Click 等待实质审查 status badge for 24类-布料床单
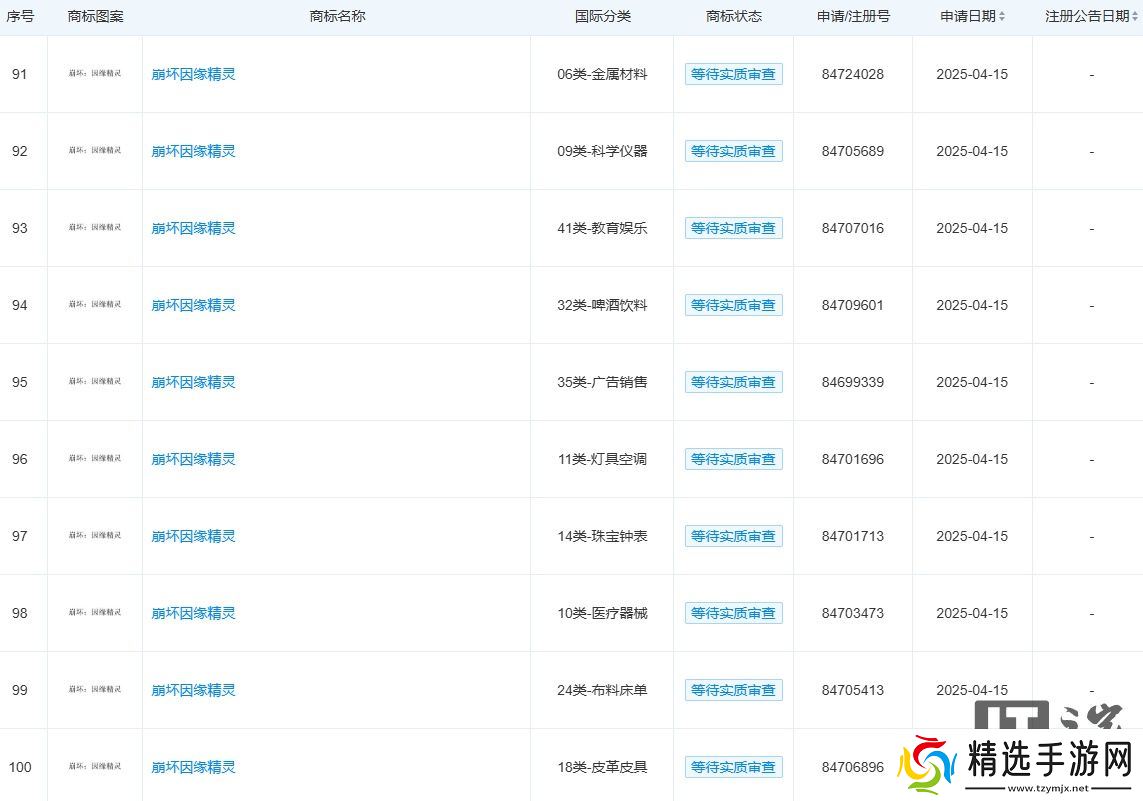The height and width of the screenshot is (801, 1143). [733, 690]
